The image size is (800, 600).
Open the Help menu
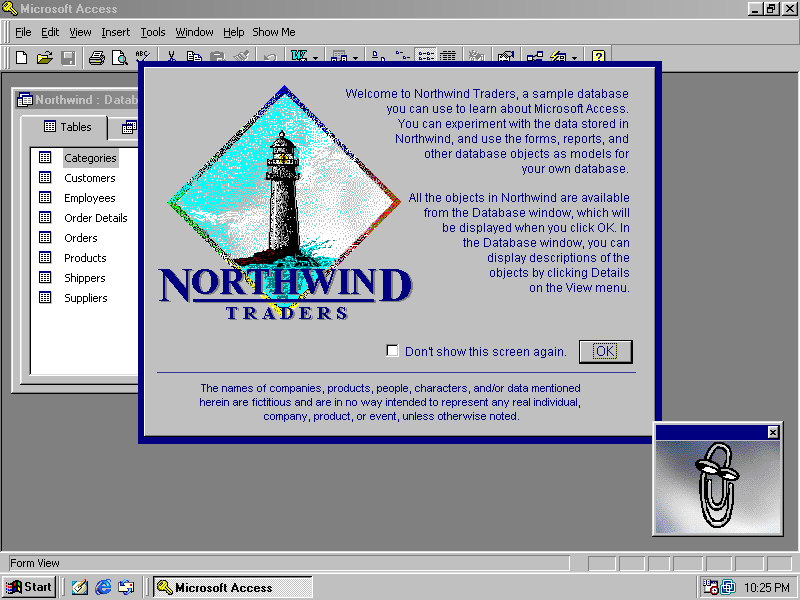coord(234,32)
